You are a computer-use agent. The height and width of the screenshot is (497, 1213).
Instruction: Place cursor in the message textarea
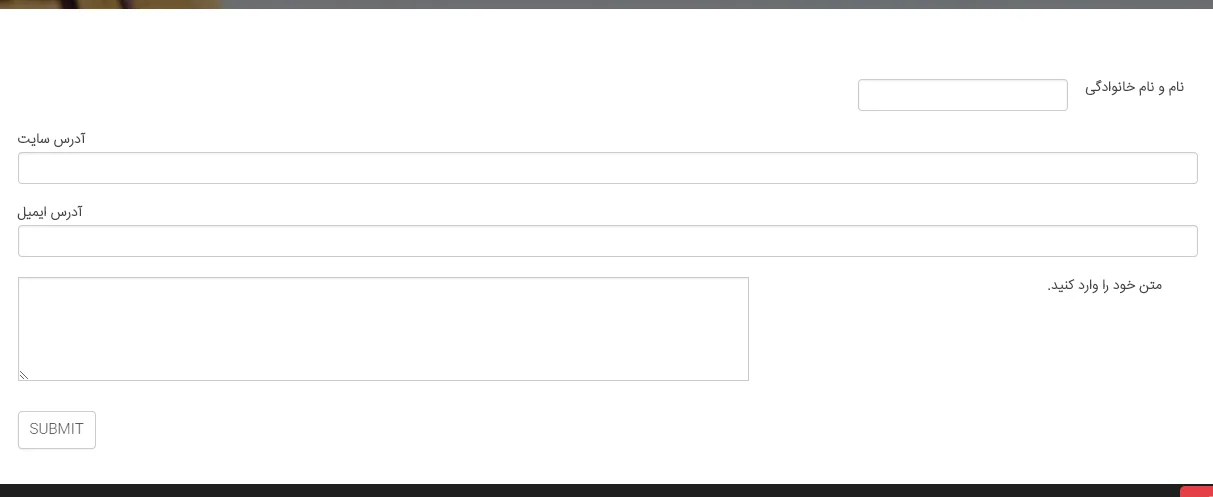[383, 329]
